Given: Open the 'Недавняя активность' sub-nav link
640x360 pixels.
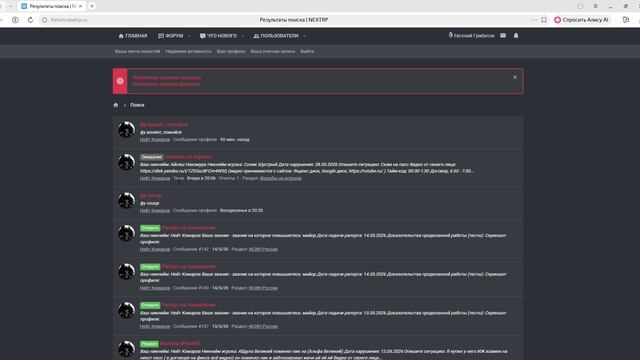Looking at the screenshot, I should pyautogui.click(x=189, y=51).
